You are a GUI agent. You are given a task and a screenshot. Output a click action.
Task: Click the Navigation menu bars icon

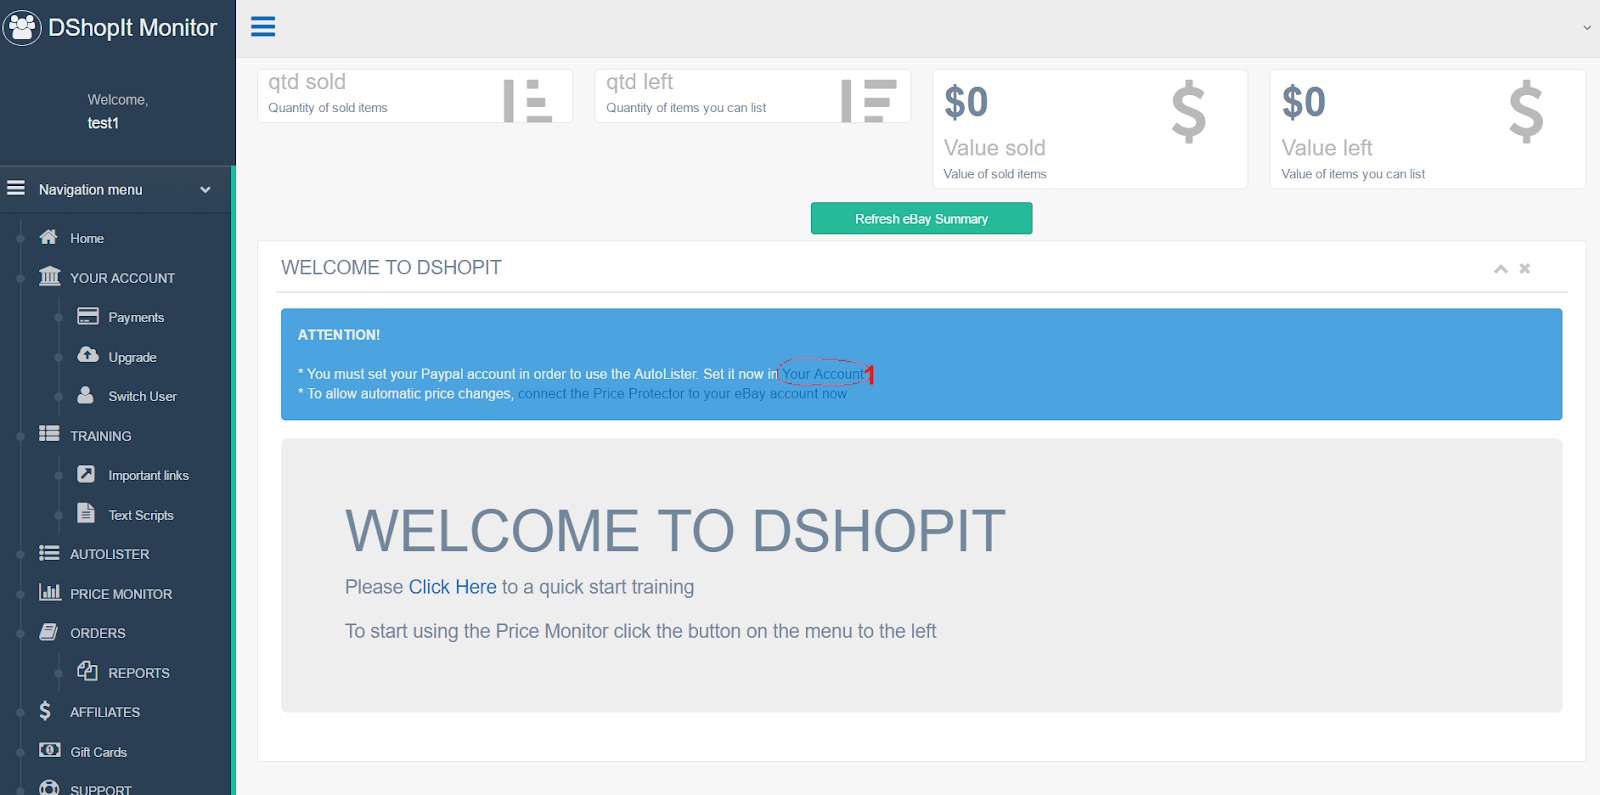pos(16,188)
